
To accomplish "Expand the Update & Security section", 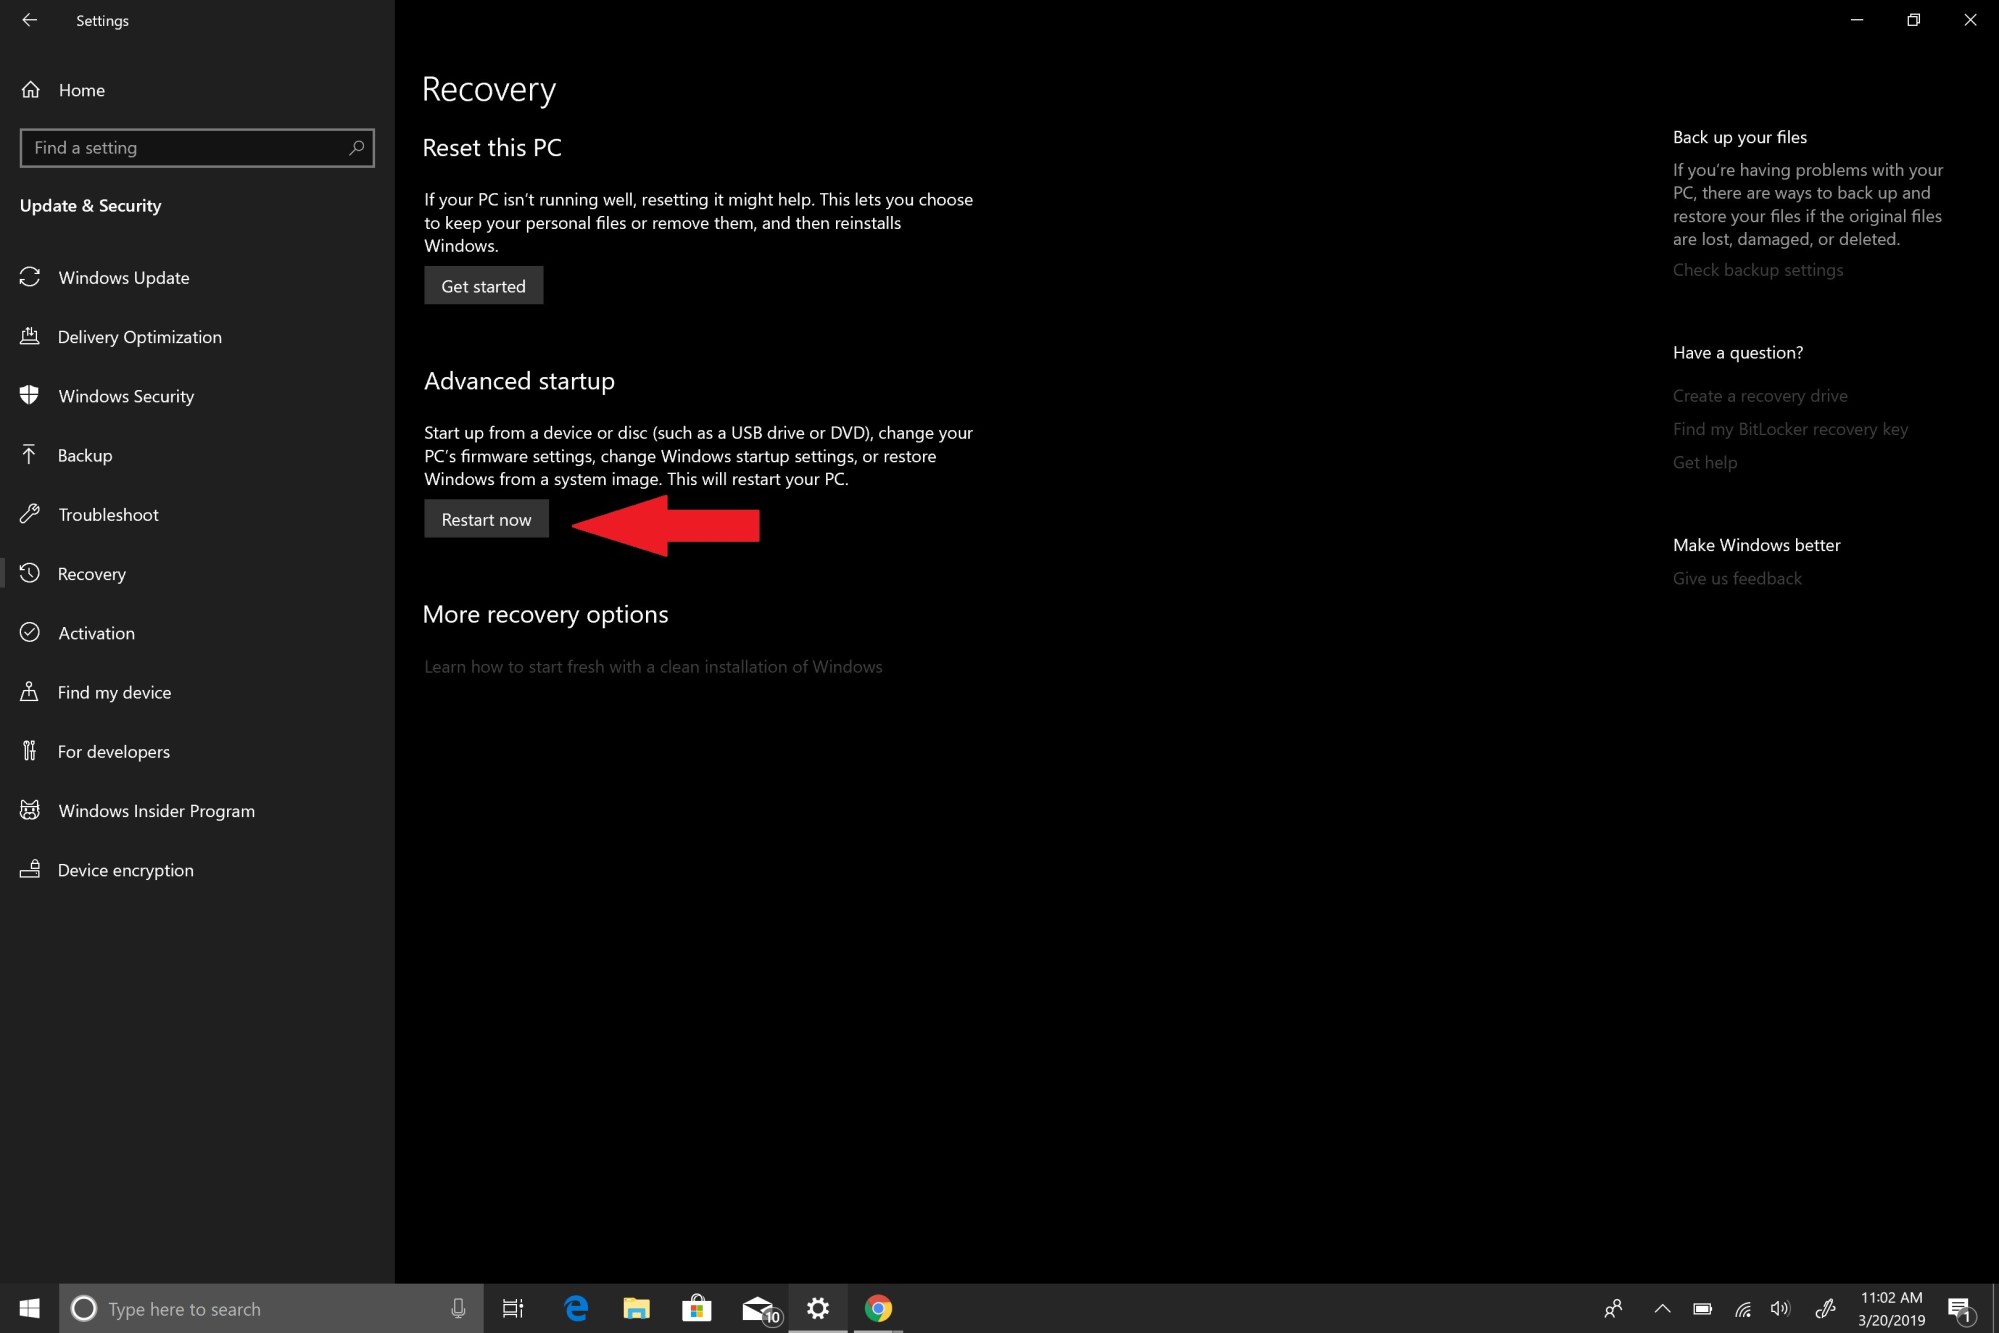I will click(91, 204).
